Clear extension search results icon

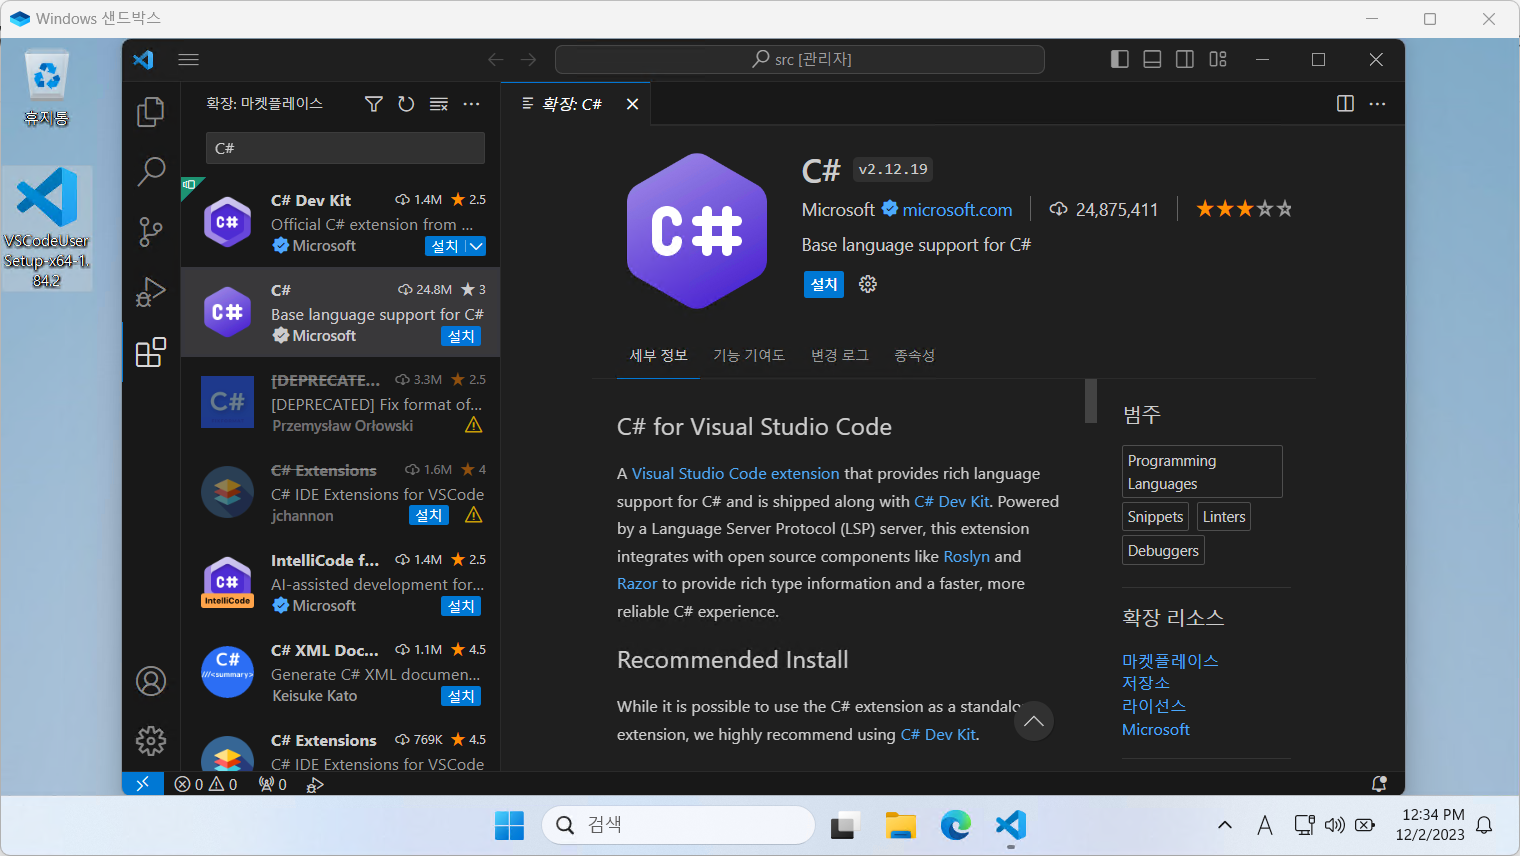tap(439, 104)
